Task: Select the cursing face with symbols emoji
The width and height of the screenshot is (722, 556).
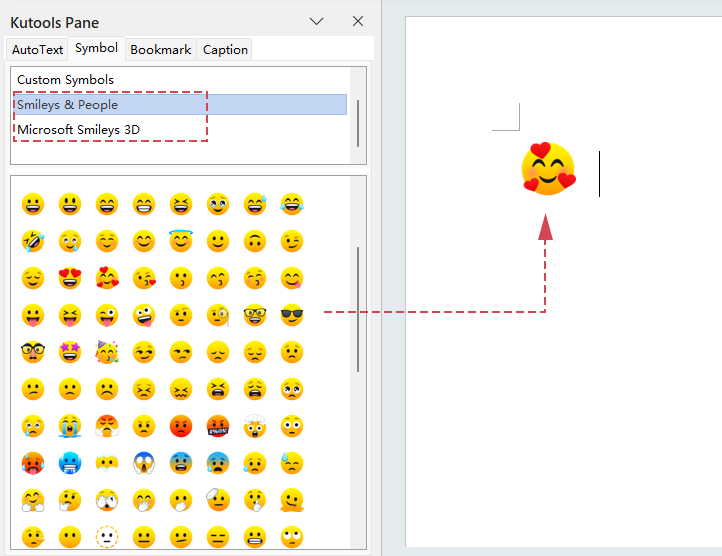Action: pos(218,426)
